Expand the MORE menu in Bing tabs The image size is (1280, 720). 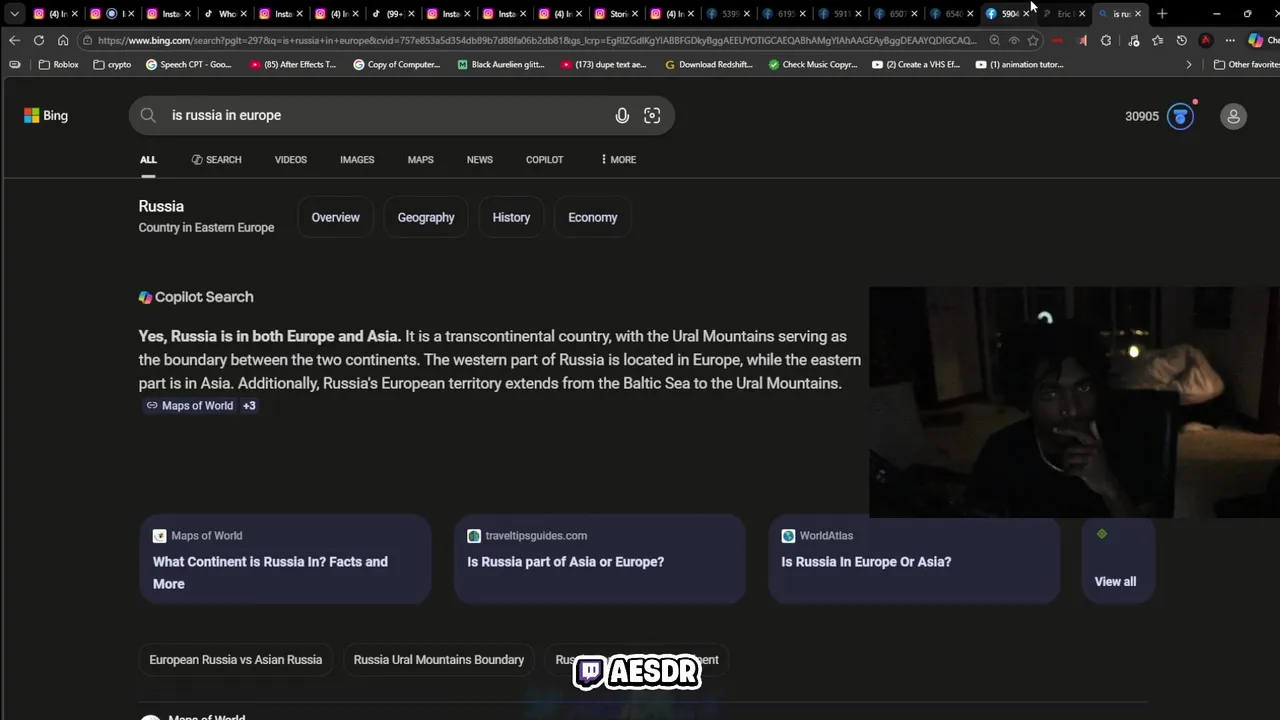coord(618,160)
